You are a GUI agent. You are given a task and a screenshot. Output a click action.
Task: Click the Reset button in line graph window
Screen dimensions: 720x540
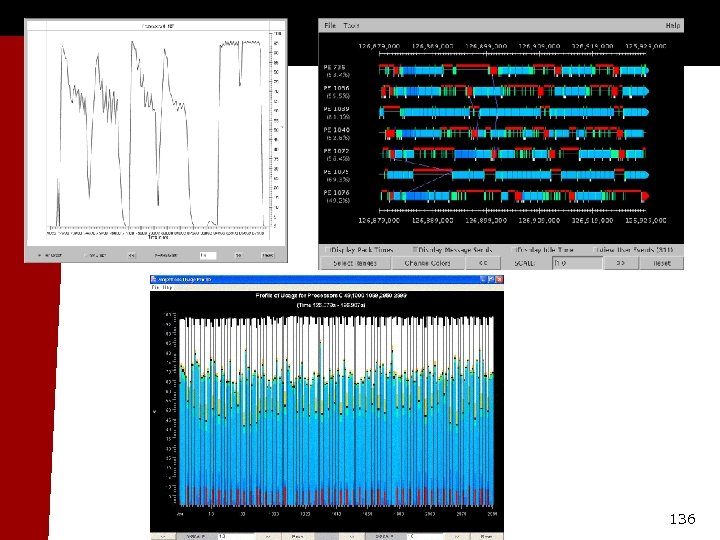(268, 255)
